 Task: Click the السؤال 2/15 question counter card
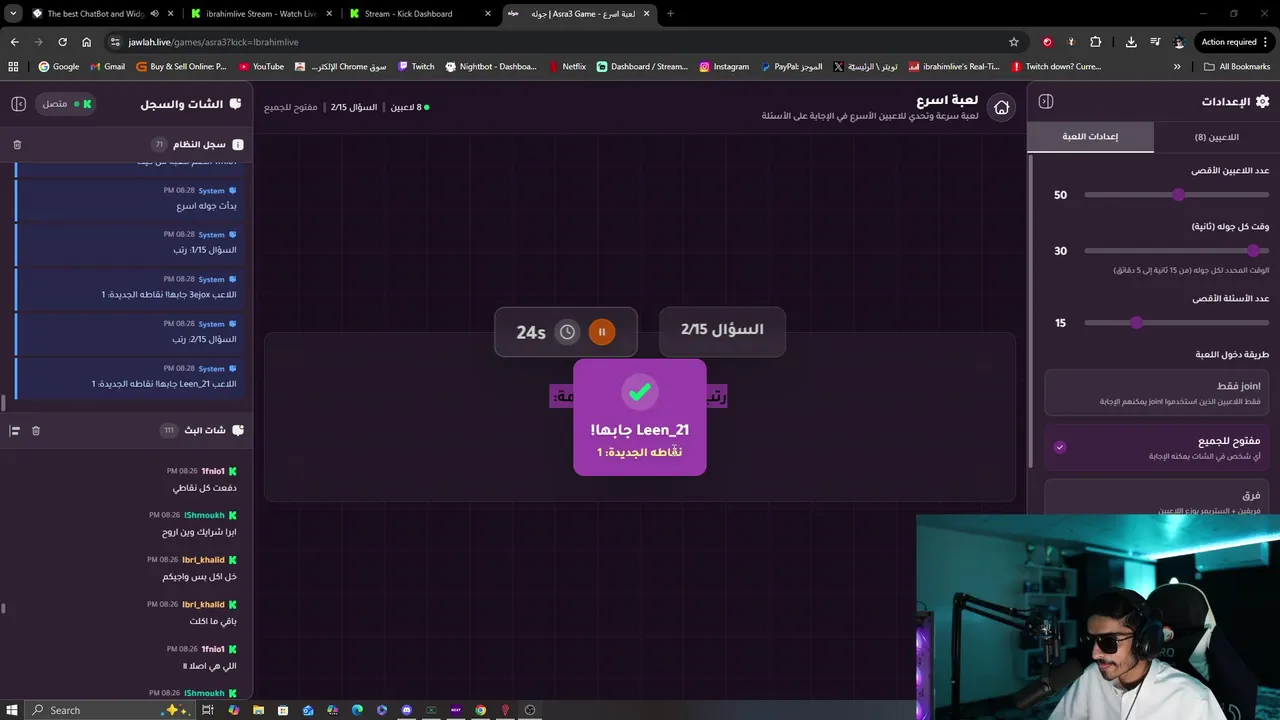722,331
